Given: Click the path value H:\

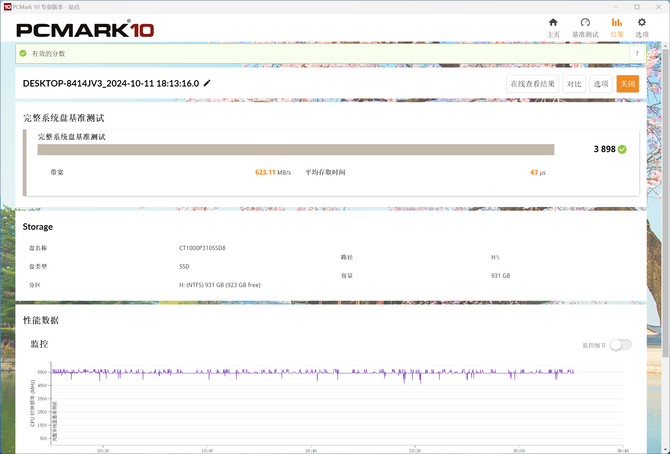Looking at the screenshot, I should coord(495,257).
